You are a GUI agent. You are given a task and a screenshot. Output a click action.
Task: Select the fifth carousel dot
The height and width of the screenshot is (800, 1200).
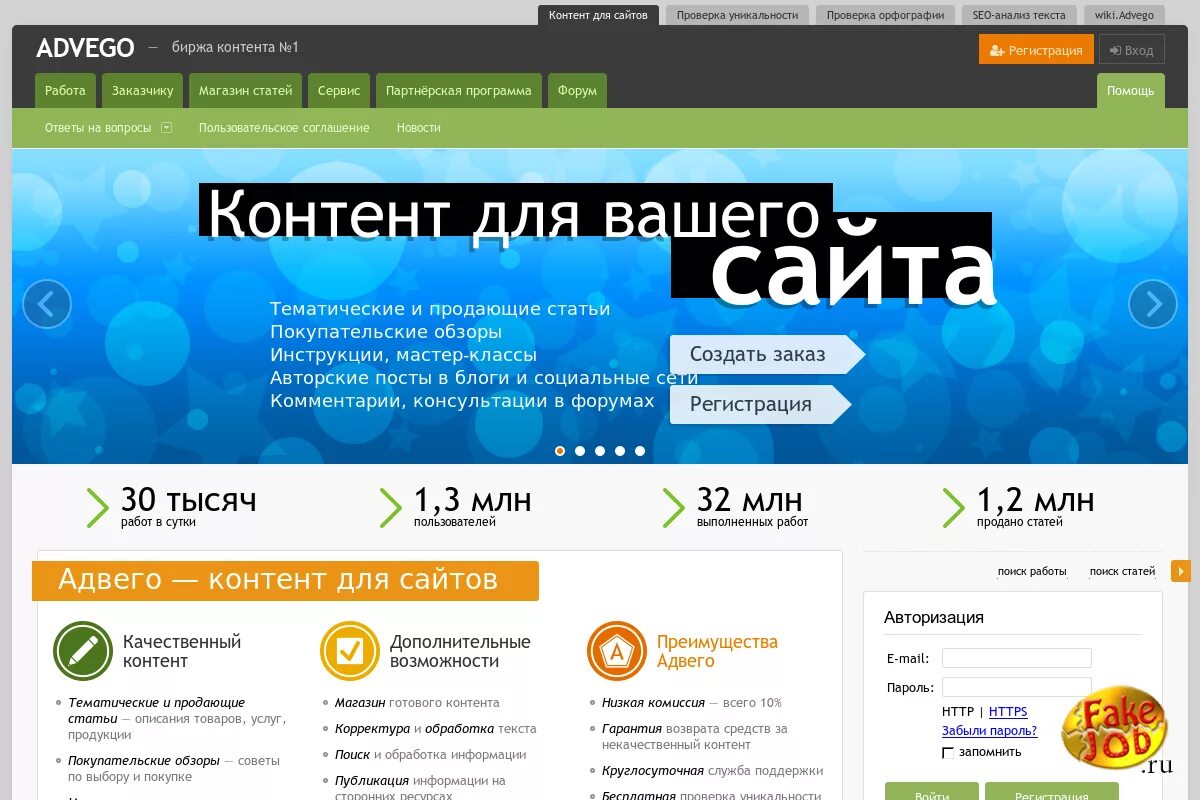[640, 451]
